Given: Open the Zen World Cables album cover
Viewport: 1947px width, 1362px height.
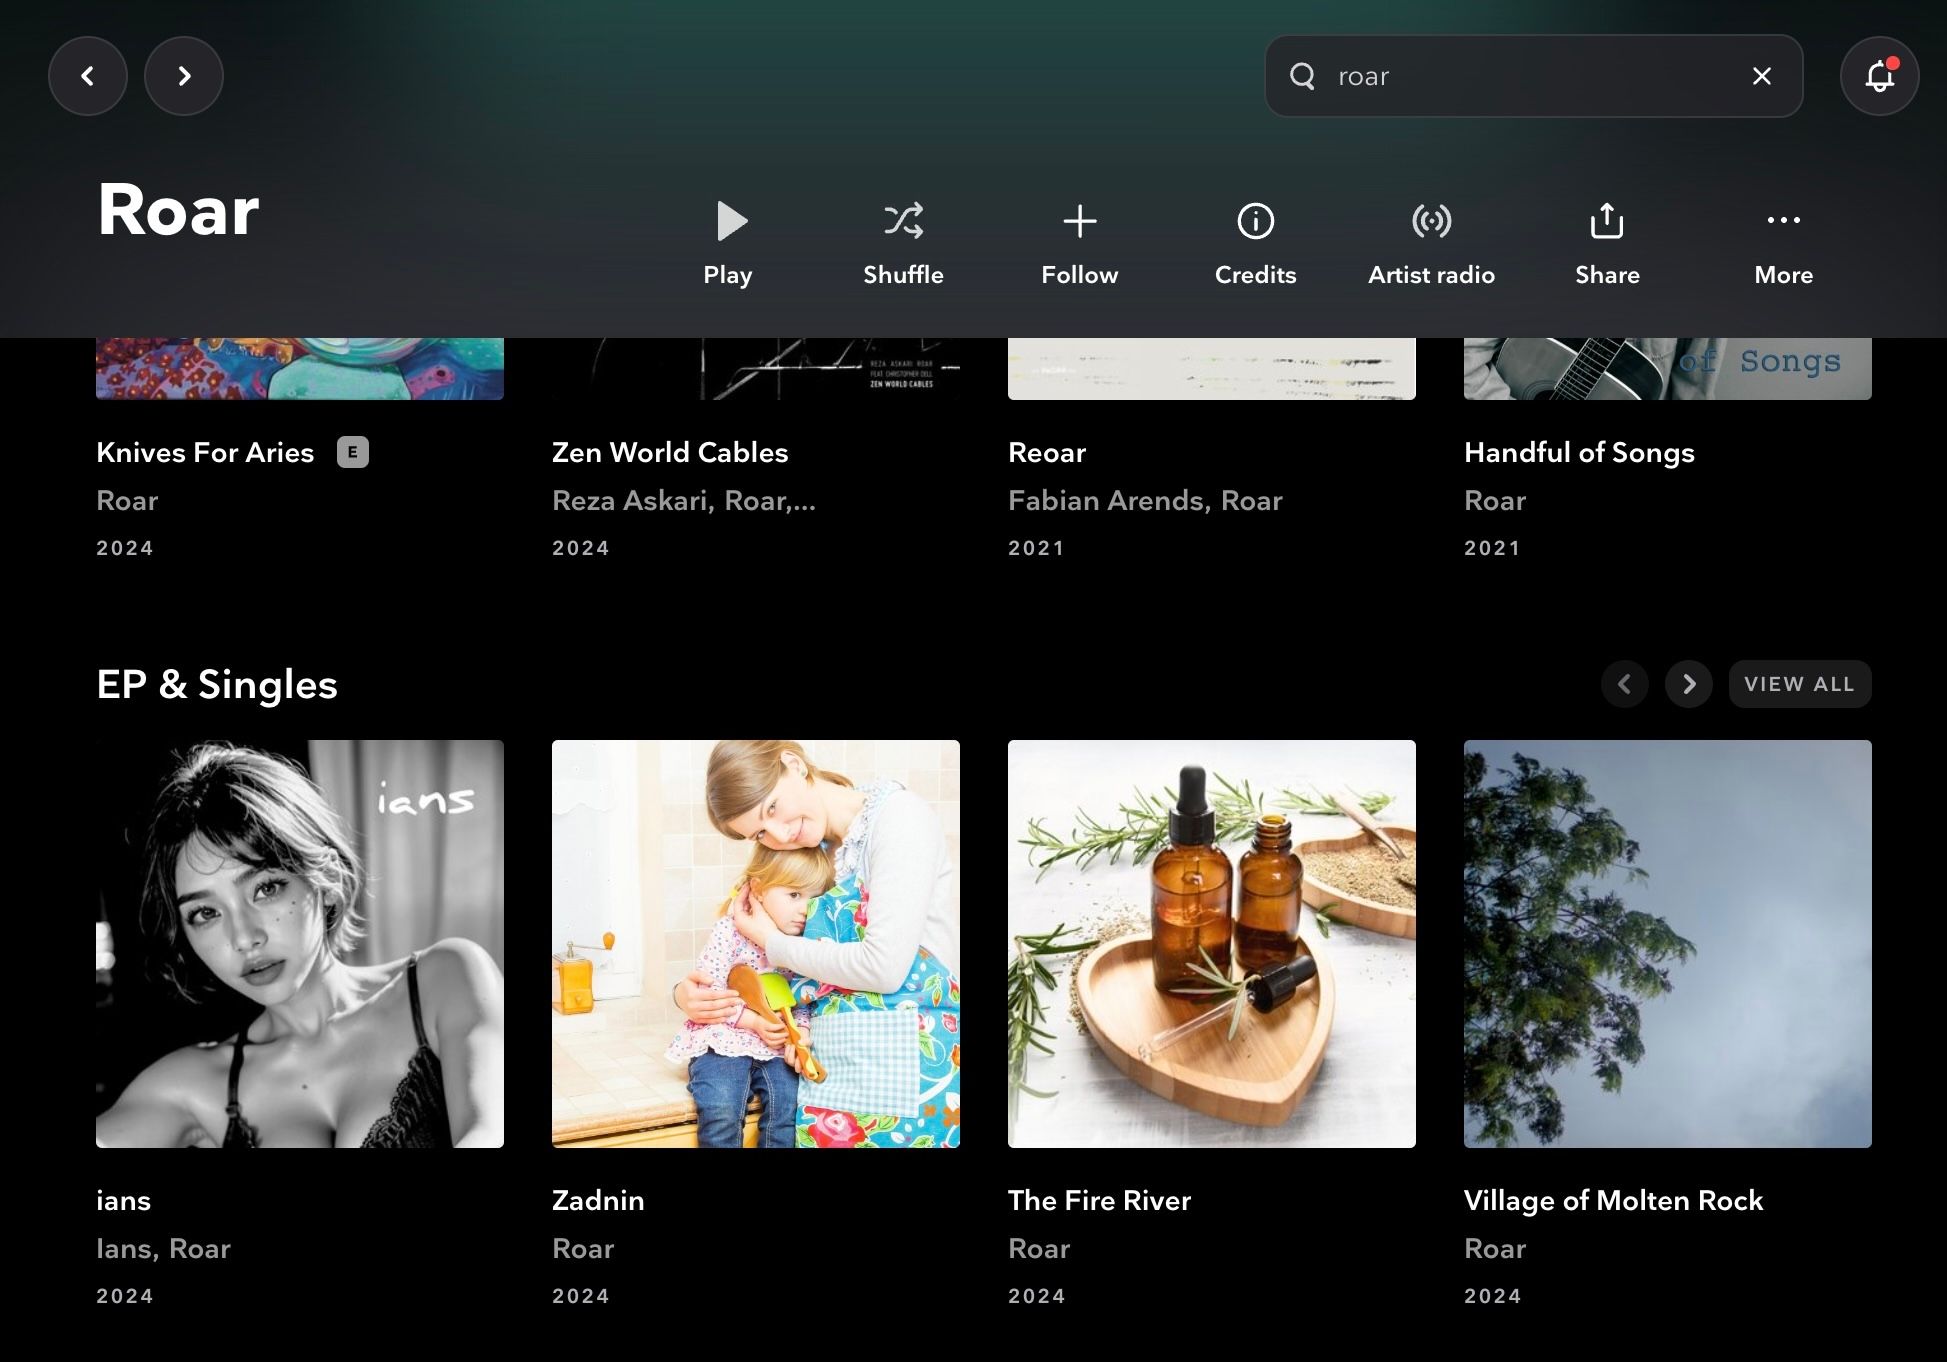Looking at the screenshot, I should click(756, 369).
